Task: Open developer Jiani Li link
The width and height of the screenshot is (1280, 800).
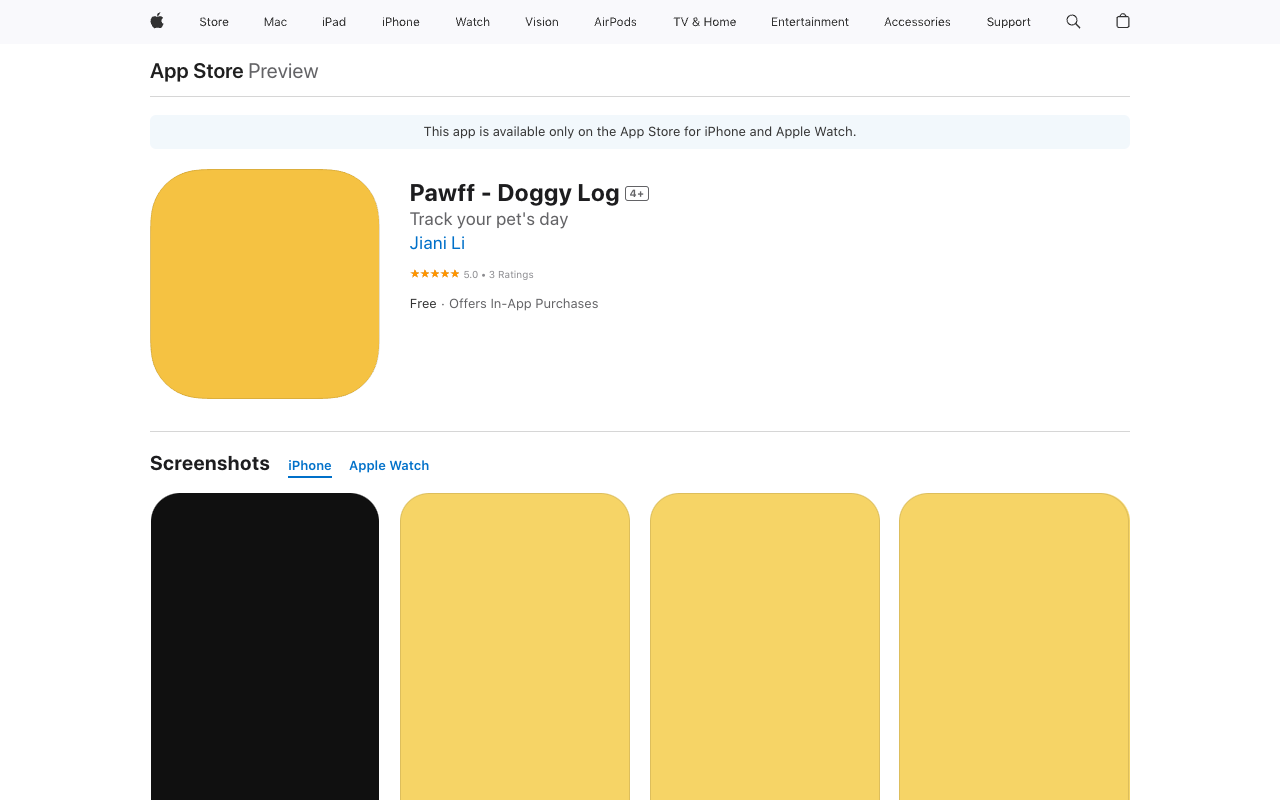Action: 437,243
